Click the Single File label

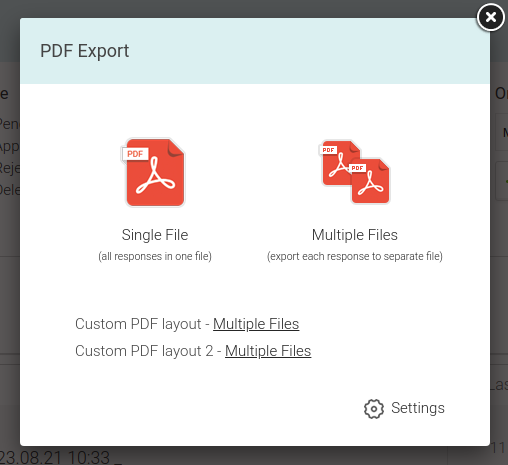pos(155,235)
